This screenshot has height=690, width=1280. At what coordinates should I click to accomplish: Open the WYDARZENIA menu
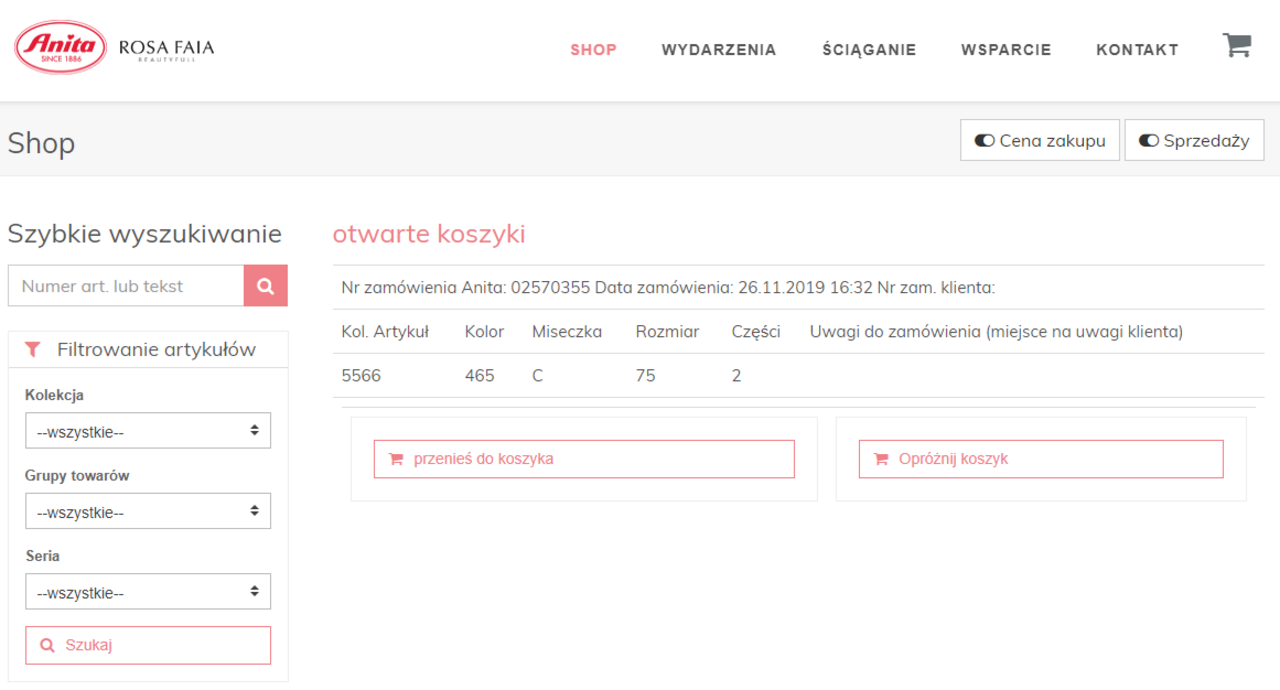point(718,50)
